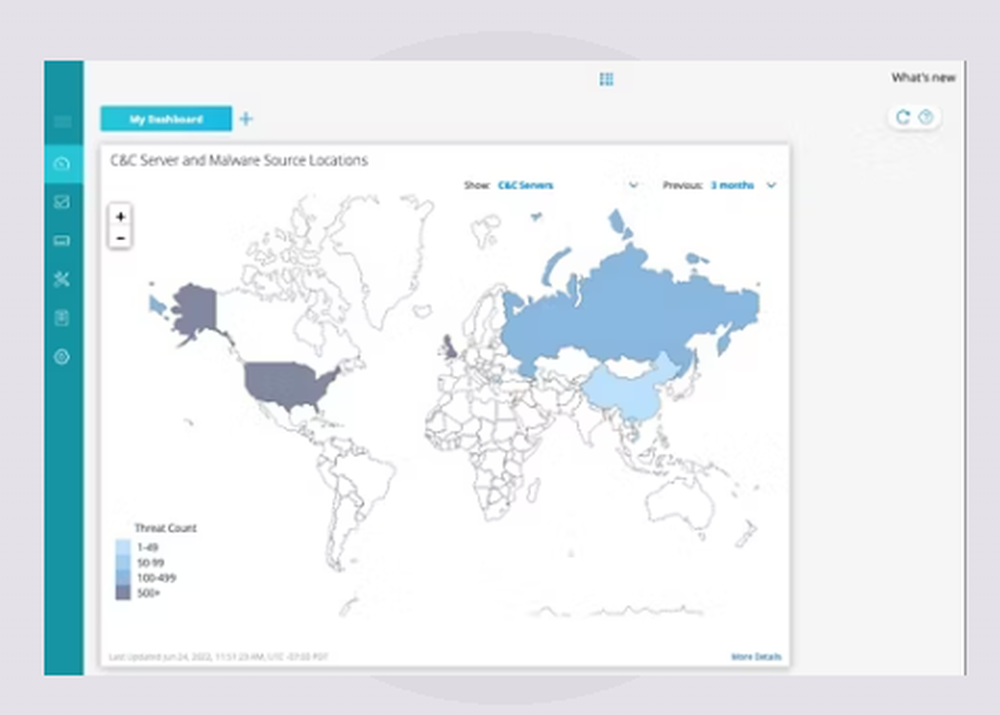This screenshot has width=1000, height=715.
Task: Click the Threat Count legend heading
Action: 165,527
